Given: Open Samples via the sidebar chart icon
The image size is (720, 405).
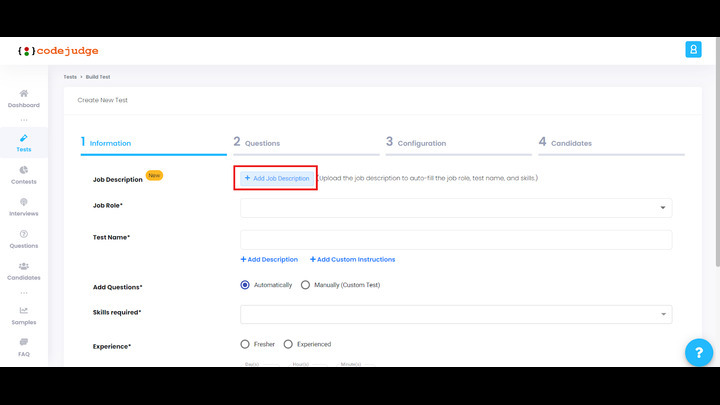Looking at the screenshot, I should click(24, 311).
